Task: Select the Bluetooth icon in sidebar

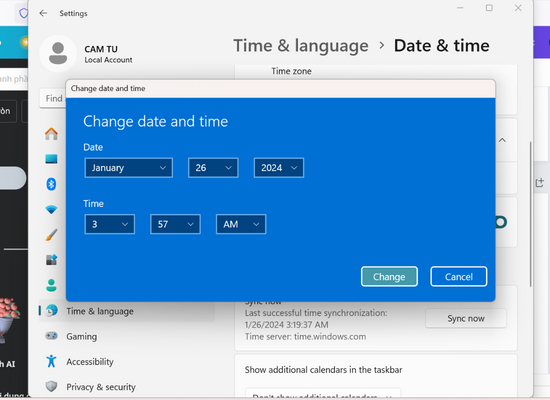Action: coord(51,184)
